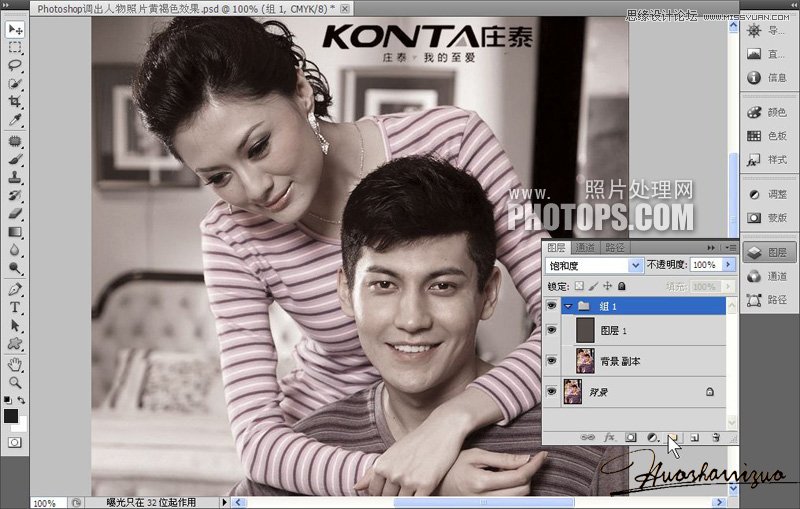Switch to the 路径 tab
Screen dimensions: 800x509
point(614,248)
